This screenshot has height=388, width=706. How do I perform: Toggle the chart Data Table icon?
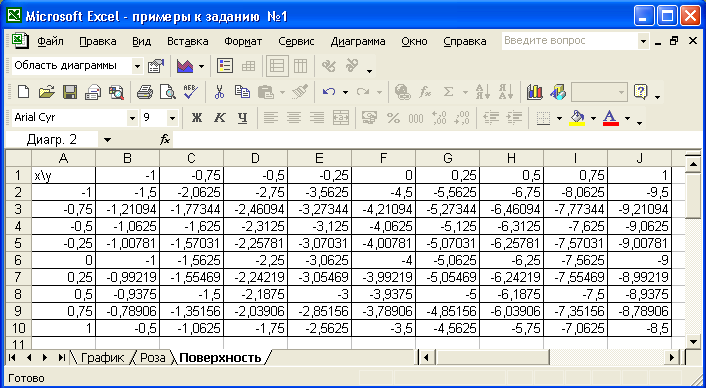click(x=249, y=66)
